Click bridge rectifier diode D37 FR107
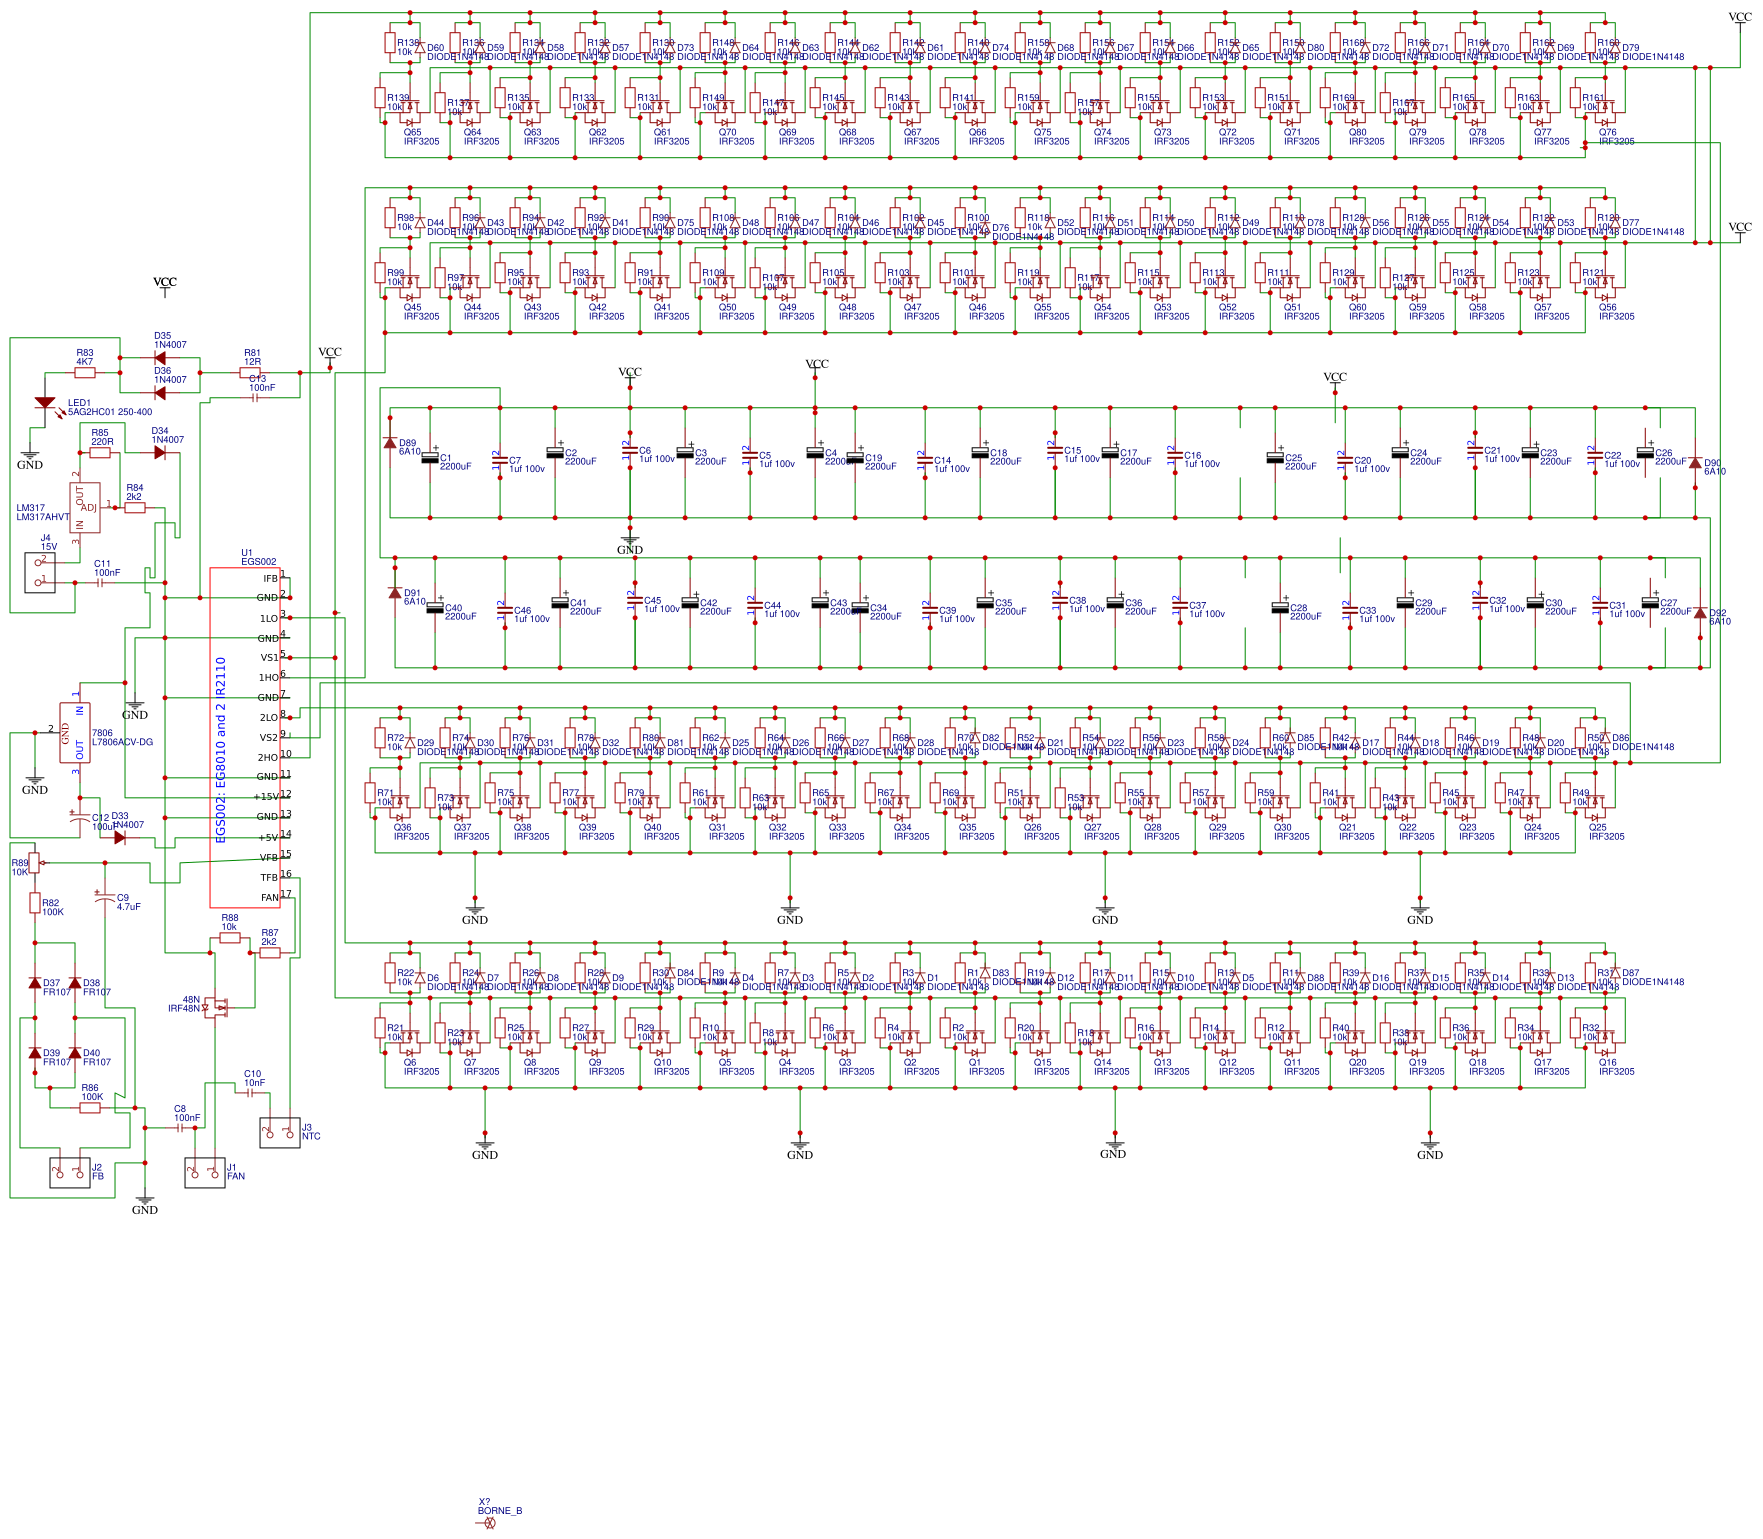Image resolution: width=1763 pixels, height=1539 pixels. click(x=34, y=982)
